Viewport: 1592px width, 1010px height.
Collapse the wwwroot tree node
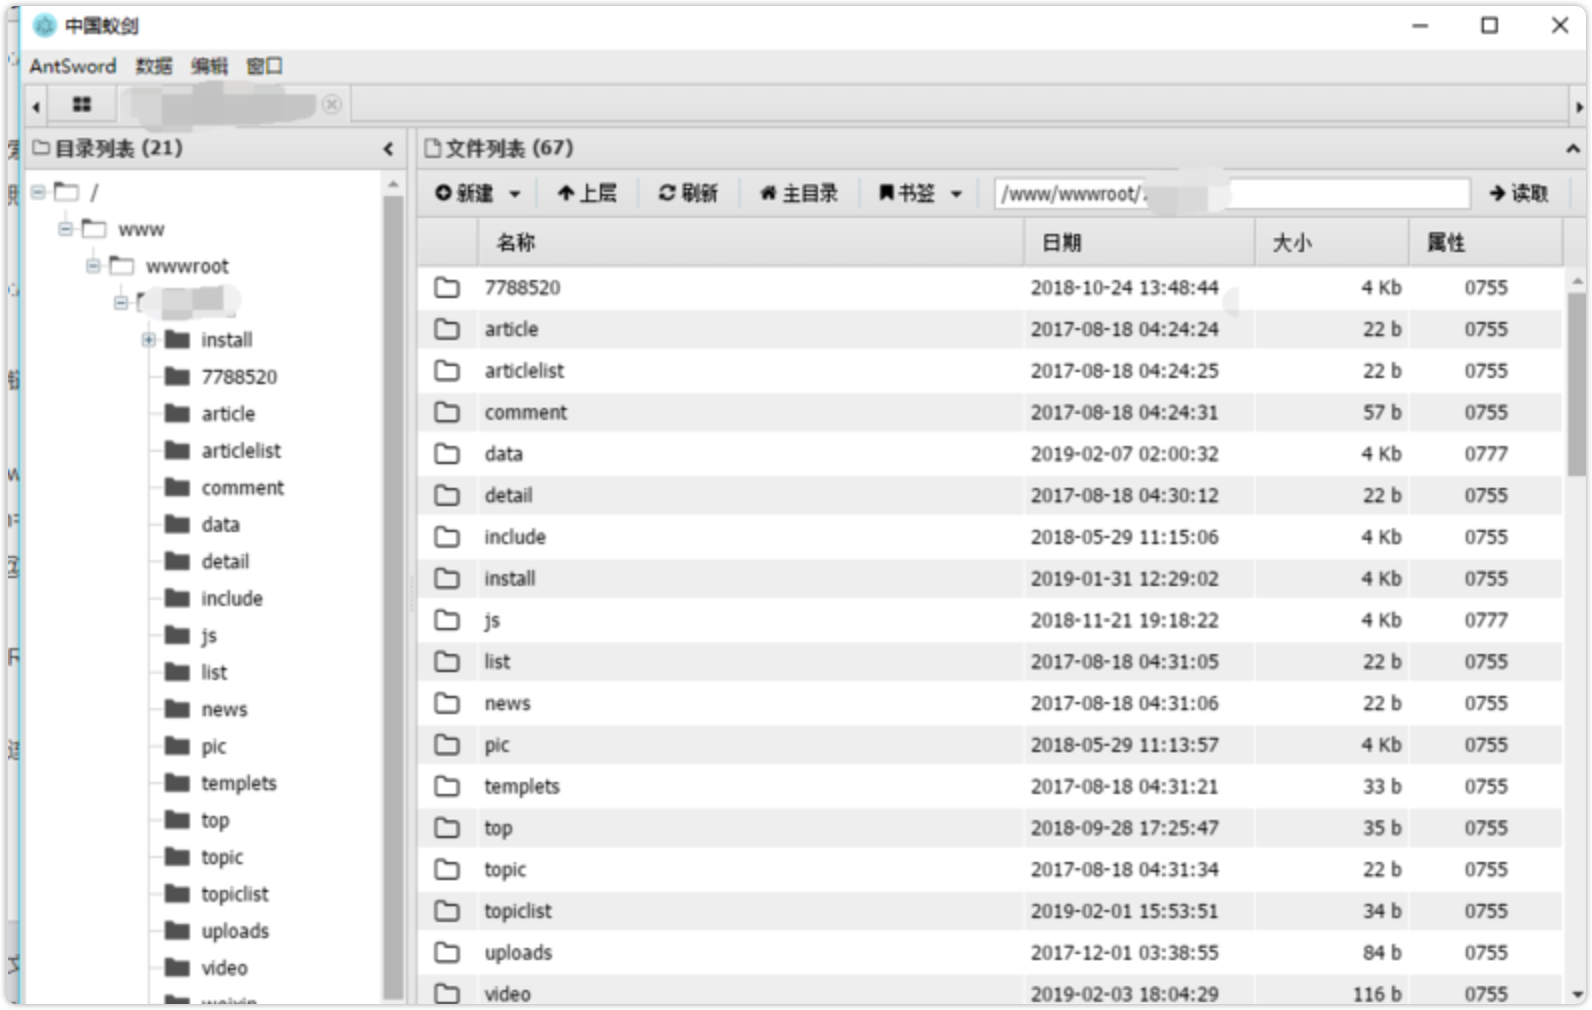pos(93,266)
